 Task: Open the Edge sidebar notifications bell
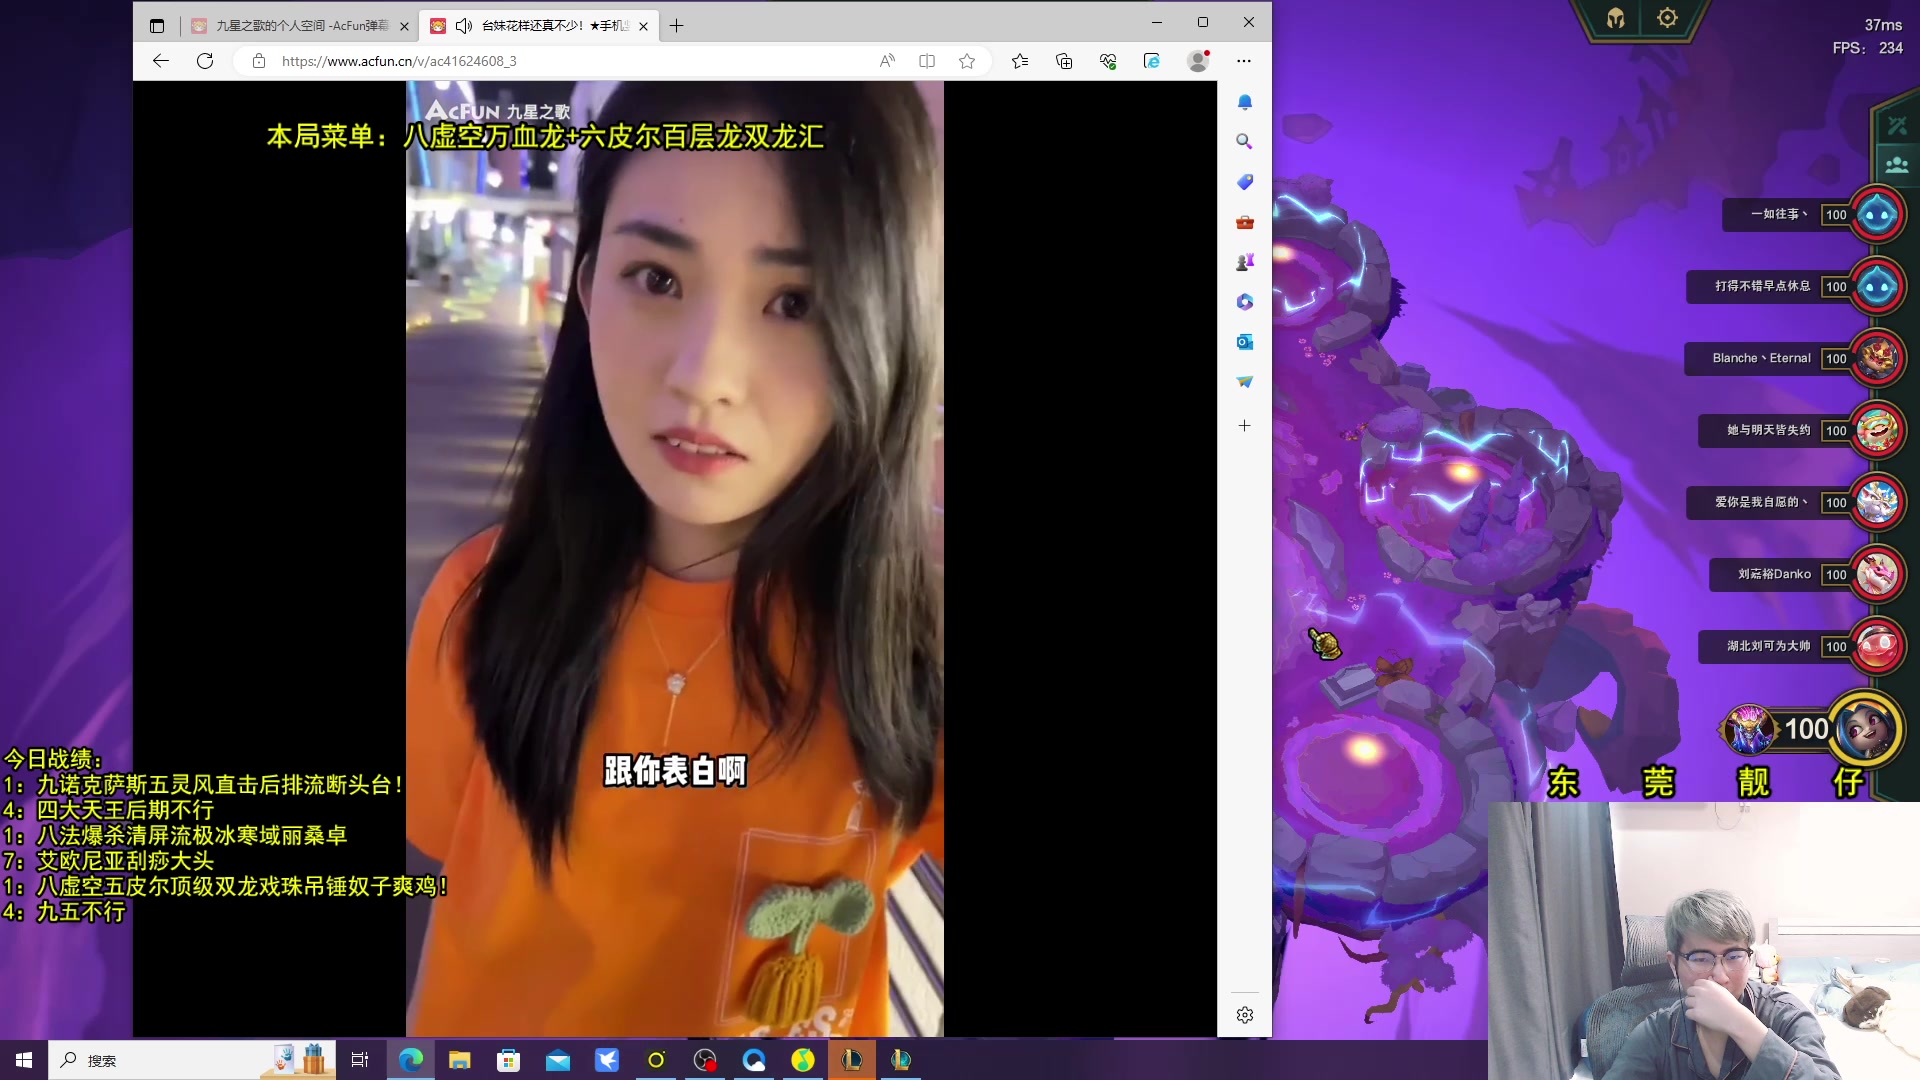pos(1244,102)
